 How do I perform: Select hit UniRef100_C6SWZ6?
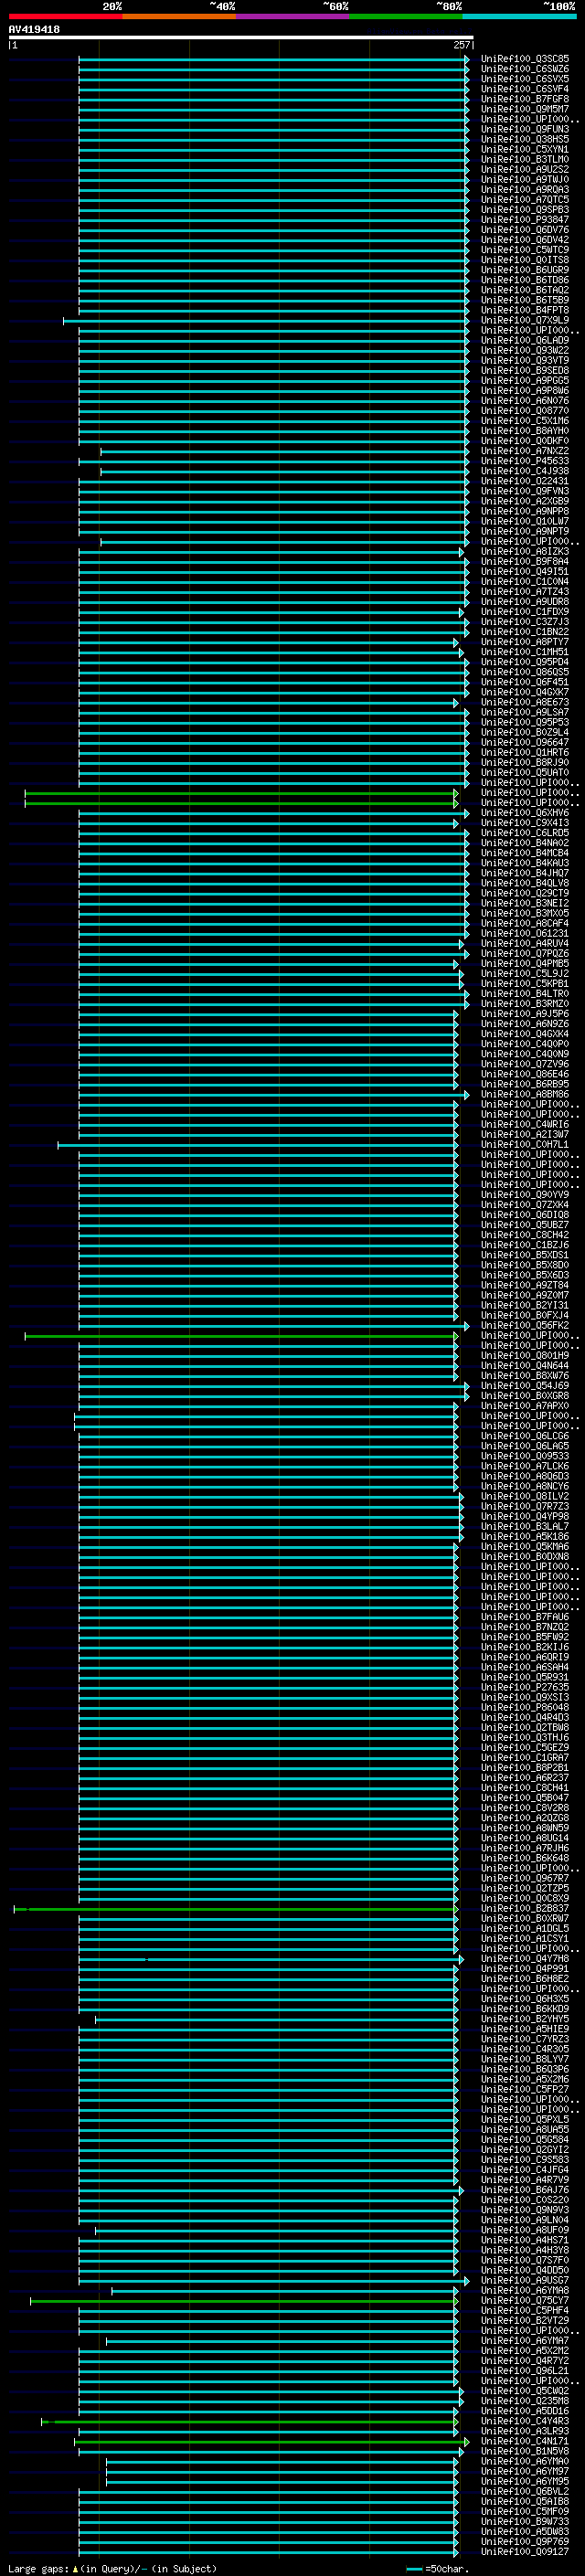pos(525,69)
